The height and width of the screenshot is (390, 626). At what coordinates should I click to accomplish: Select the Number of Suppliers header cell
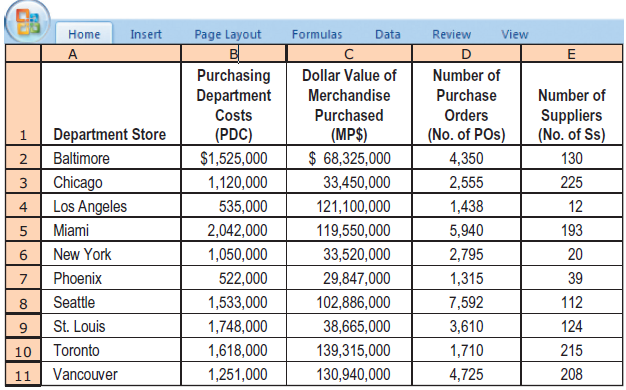click(572, 103)
